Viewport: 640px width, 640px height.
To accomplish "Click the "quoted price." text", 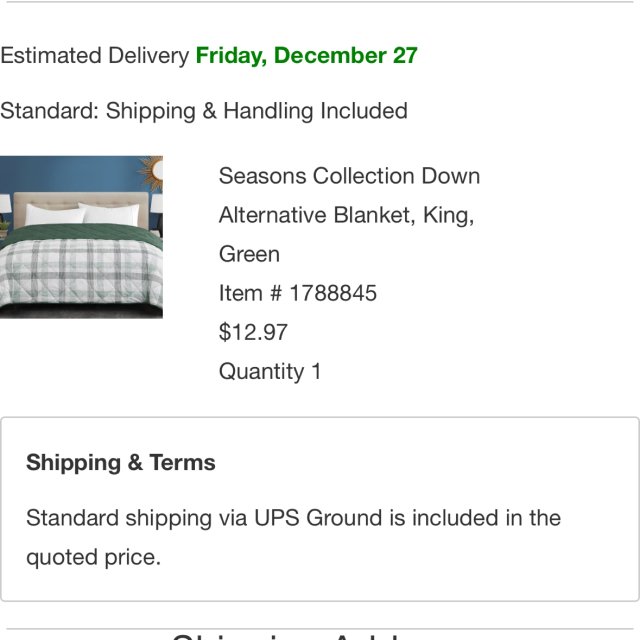I will tap(93, 557).
